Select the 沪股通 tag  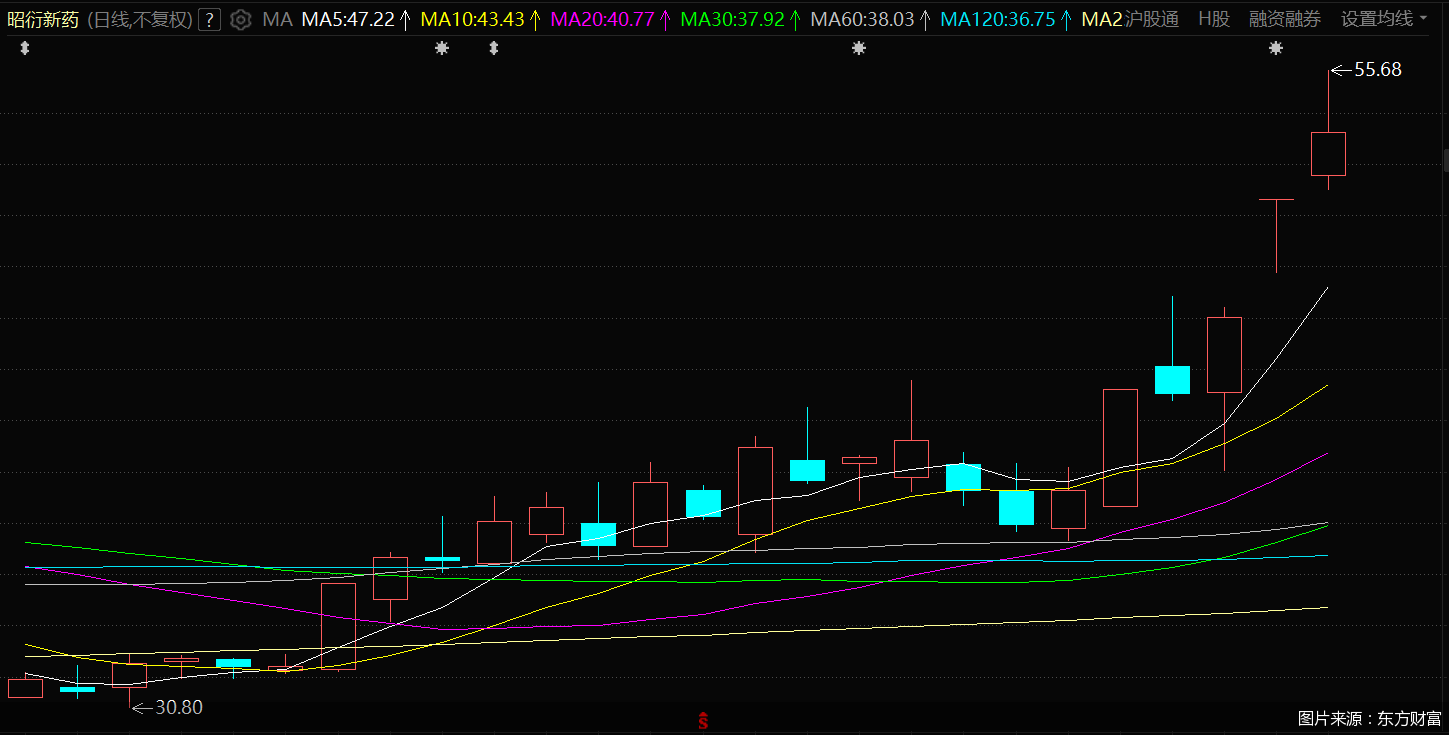click(x=1152, y=19)
